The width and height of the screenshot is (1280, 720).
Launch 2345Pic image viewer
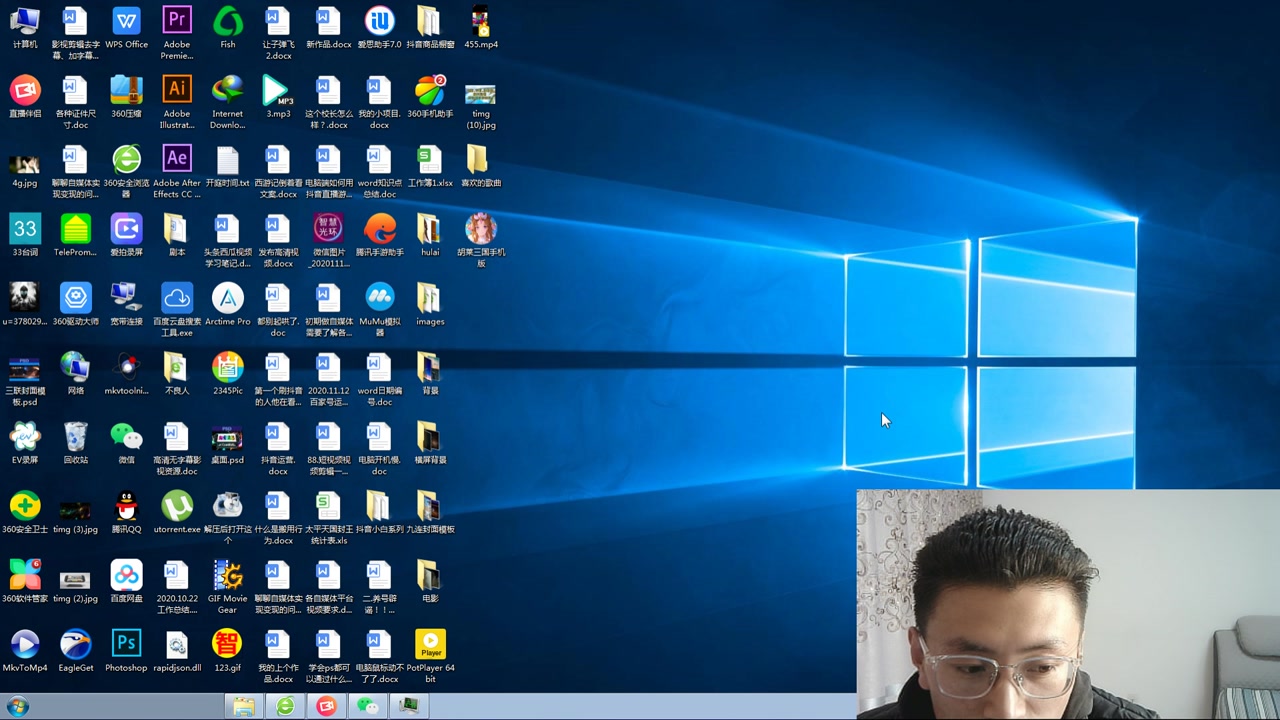tap(228, 373)
